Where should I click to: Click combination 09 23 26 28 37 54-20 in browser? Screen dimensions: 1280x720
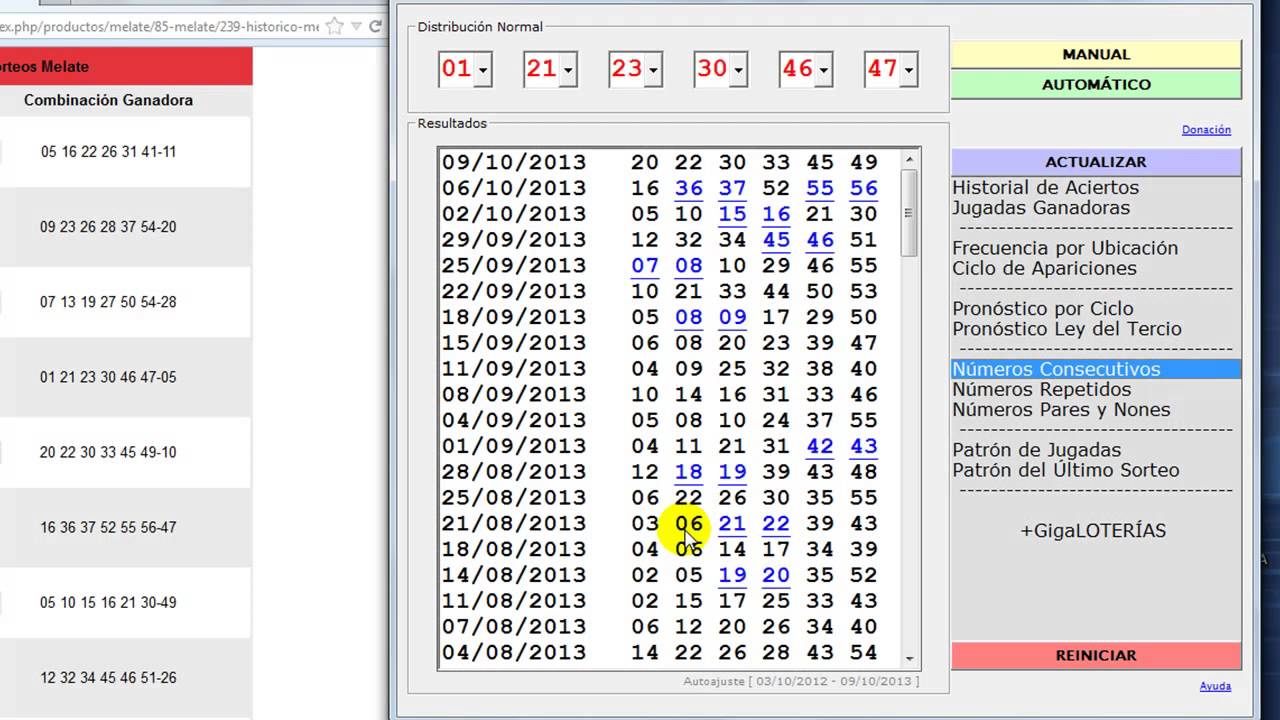(108, 227)
